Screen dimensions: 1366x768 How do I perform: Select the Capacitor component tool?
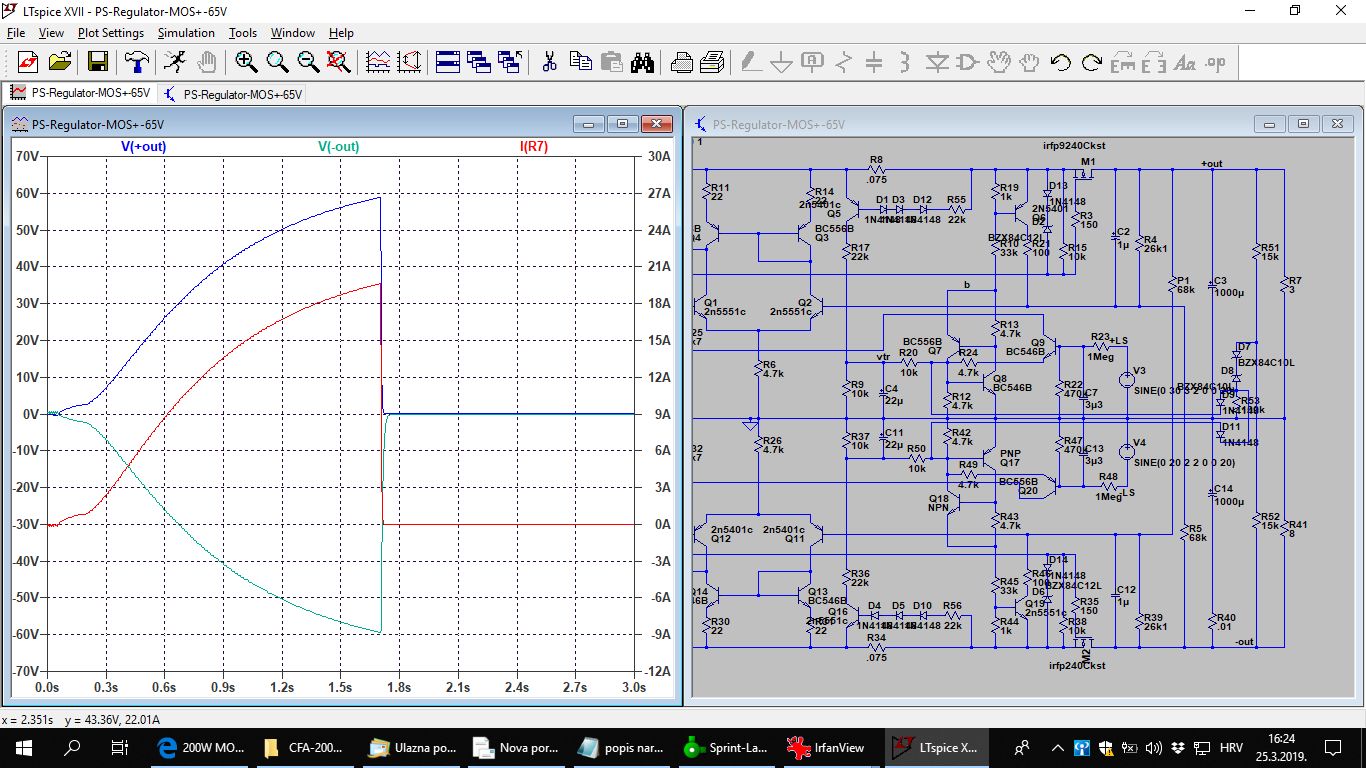click(x=874, y=62)
